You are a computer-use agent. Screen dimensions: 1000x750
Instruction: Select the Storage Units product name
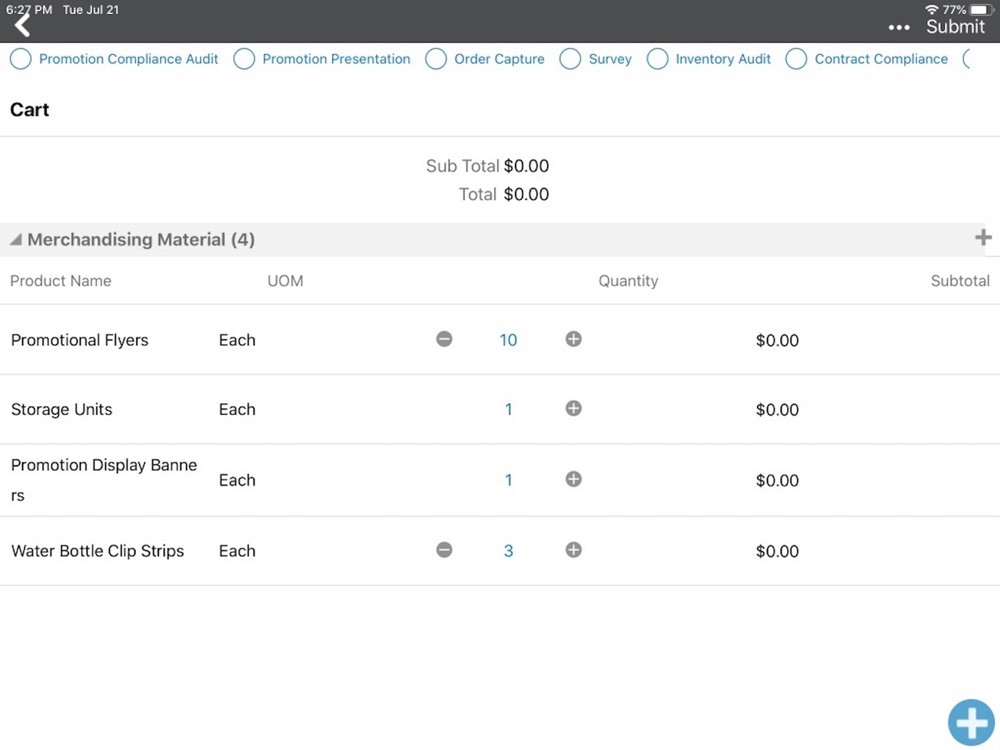(62, 409)
